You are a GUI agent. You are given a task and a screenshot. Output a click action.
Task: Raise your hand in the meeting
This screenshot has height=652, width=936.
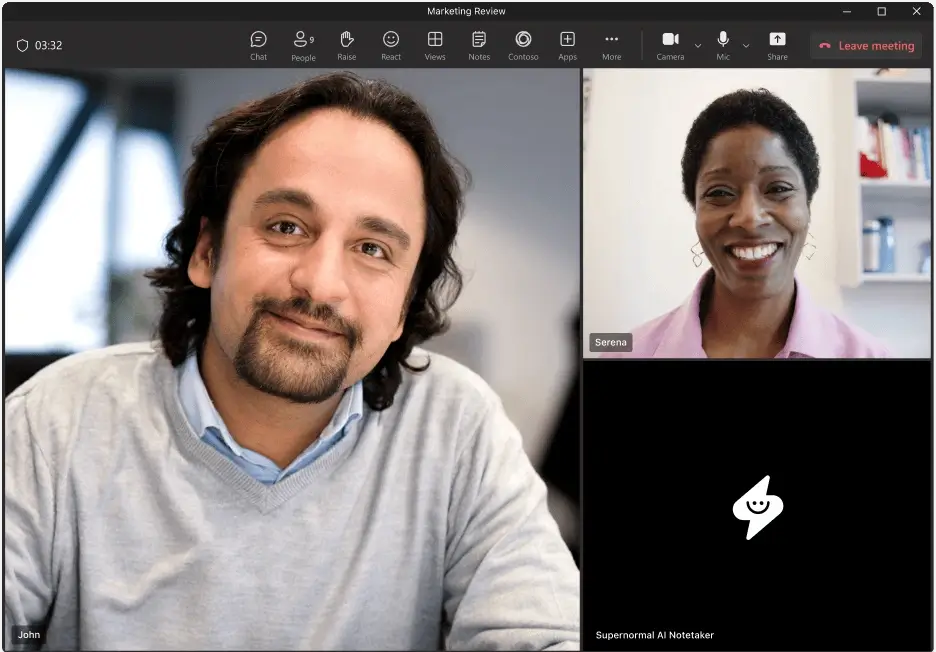click(347, 45)
